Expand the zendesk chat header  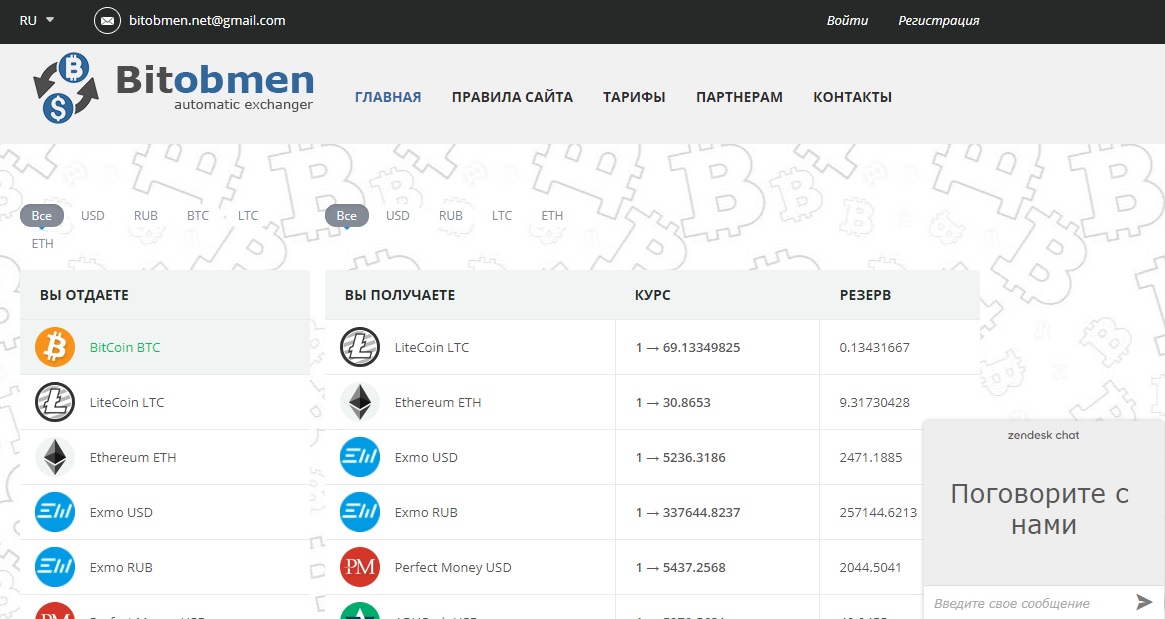tap(1043, 435)
